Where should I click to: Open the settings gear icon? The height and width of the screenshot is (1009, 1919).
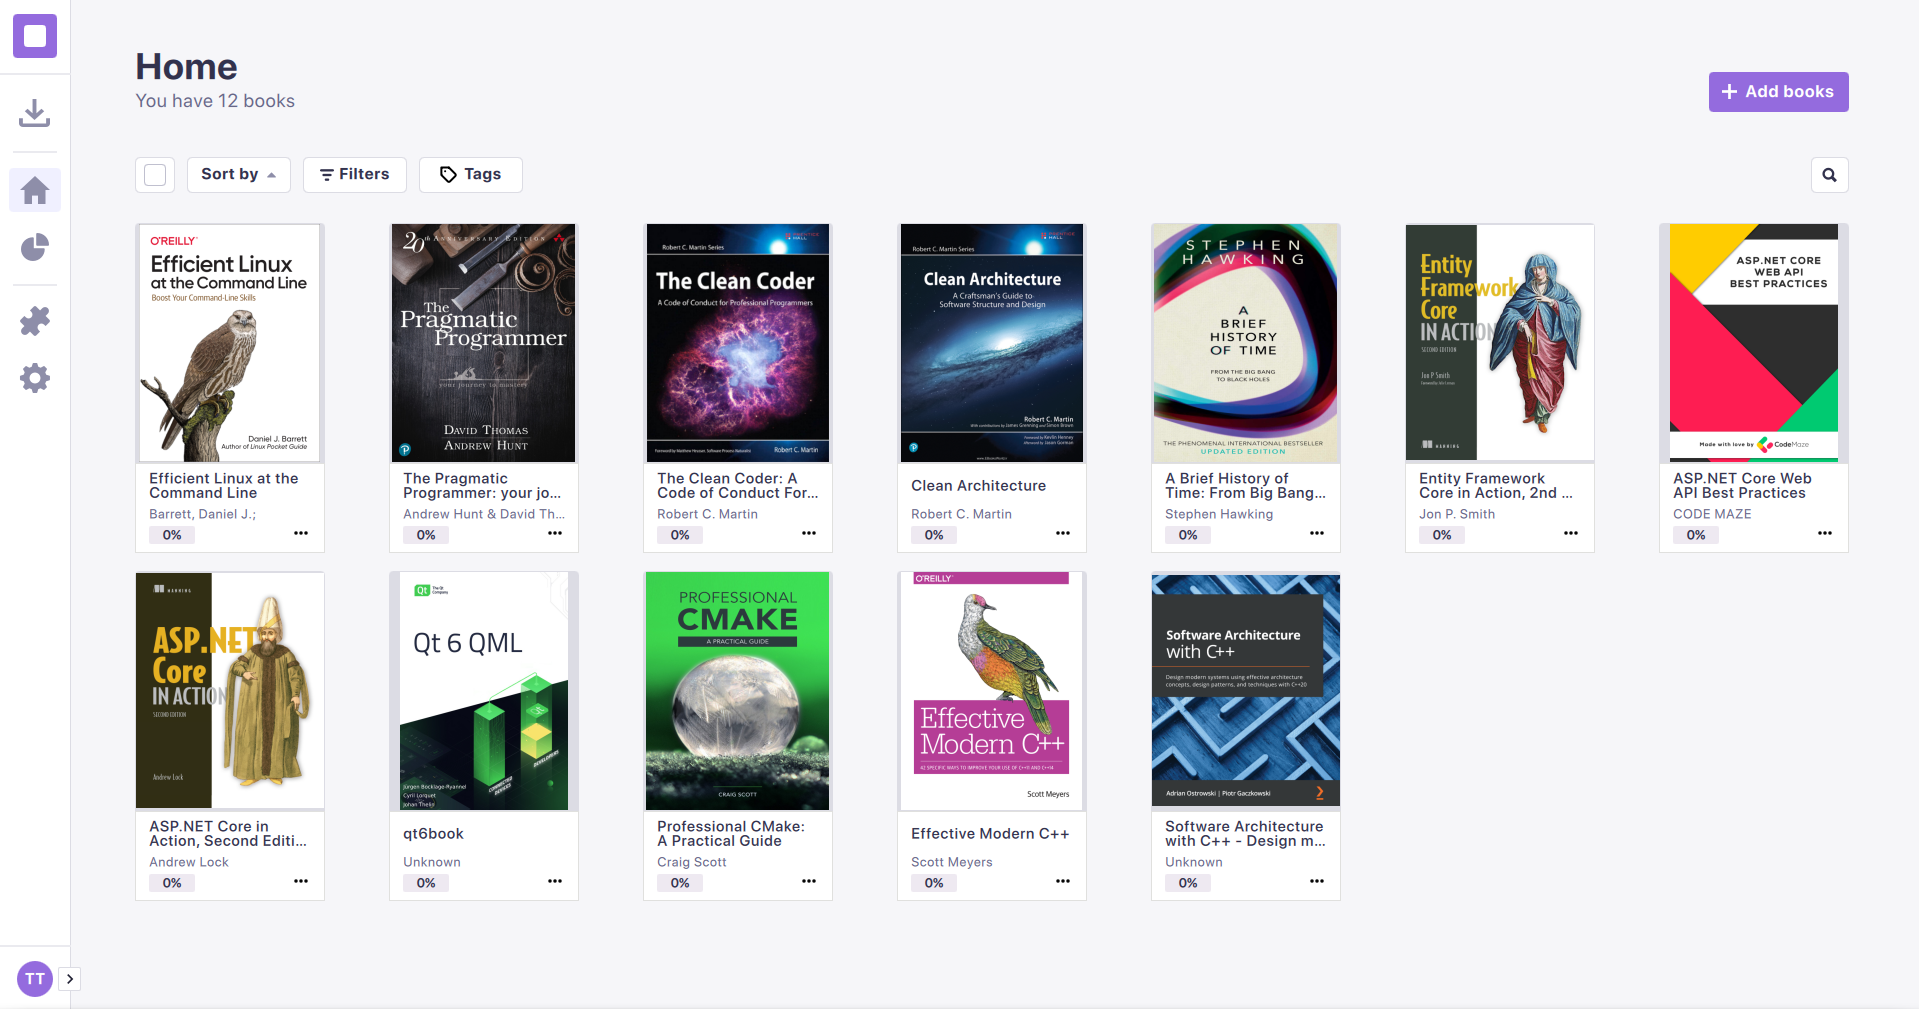tap(35, 378)
